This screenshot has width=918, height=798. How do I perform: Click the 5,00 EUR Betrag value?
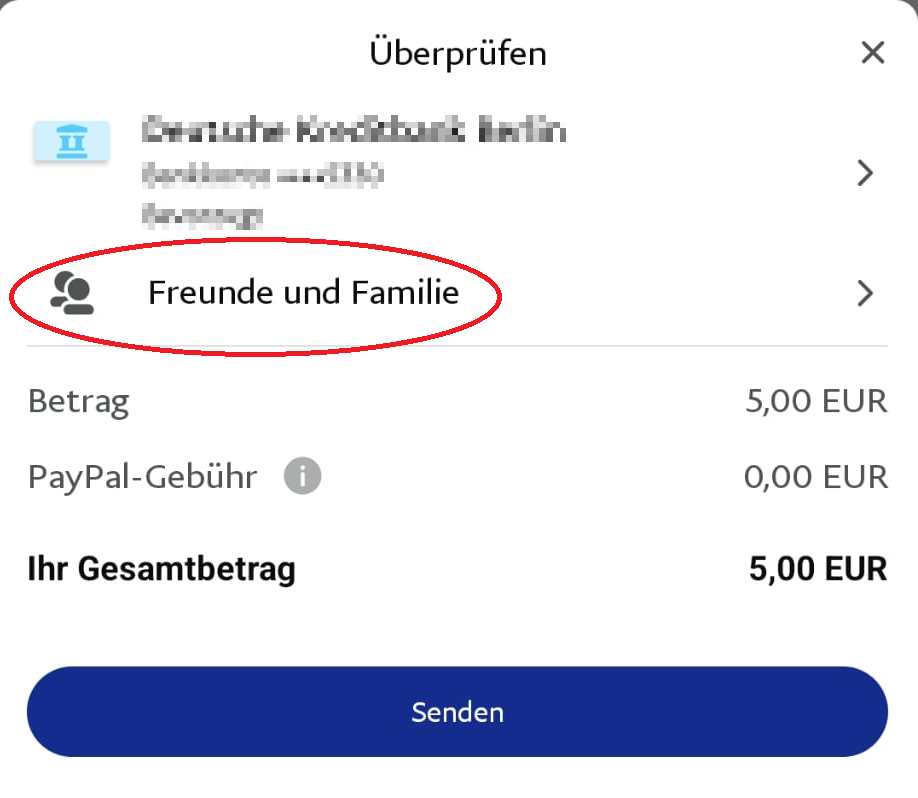tap(816, 401)
